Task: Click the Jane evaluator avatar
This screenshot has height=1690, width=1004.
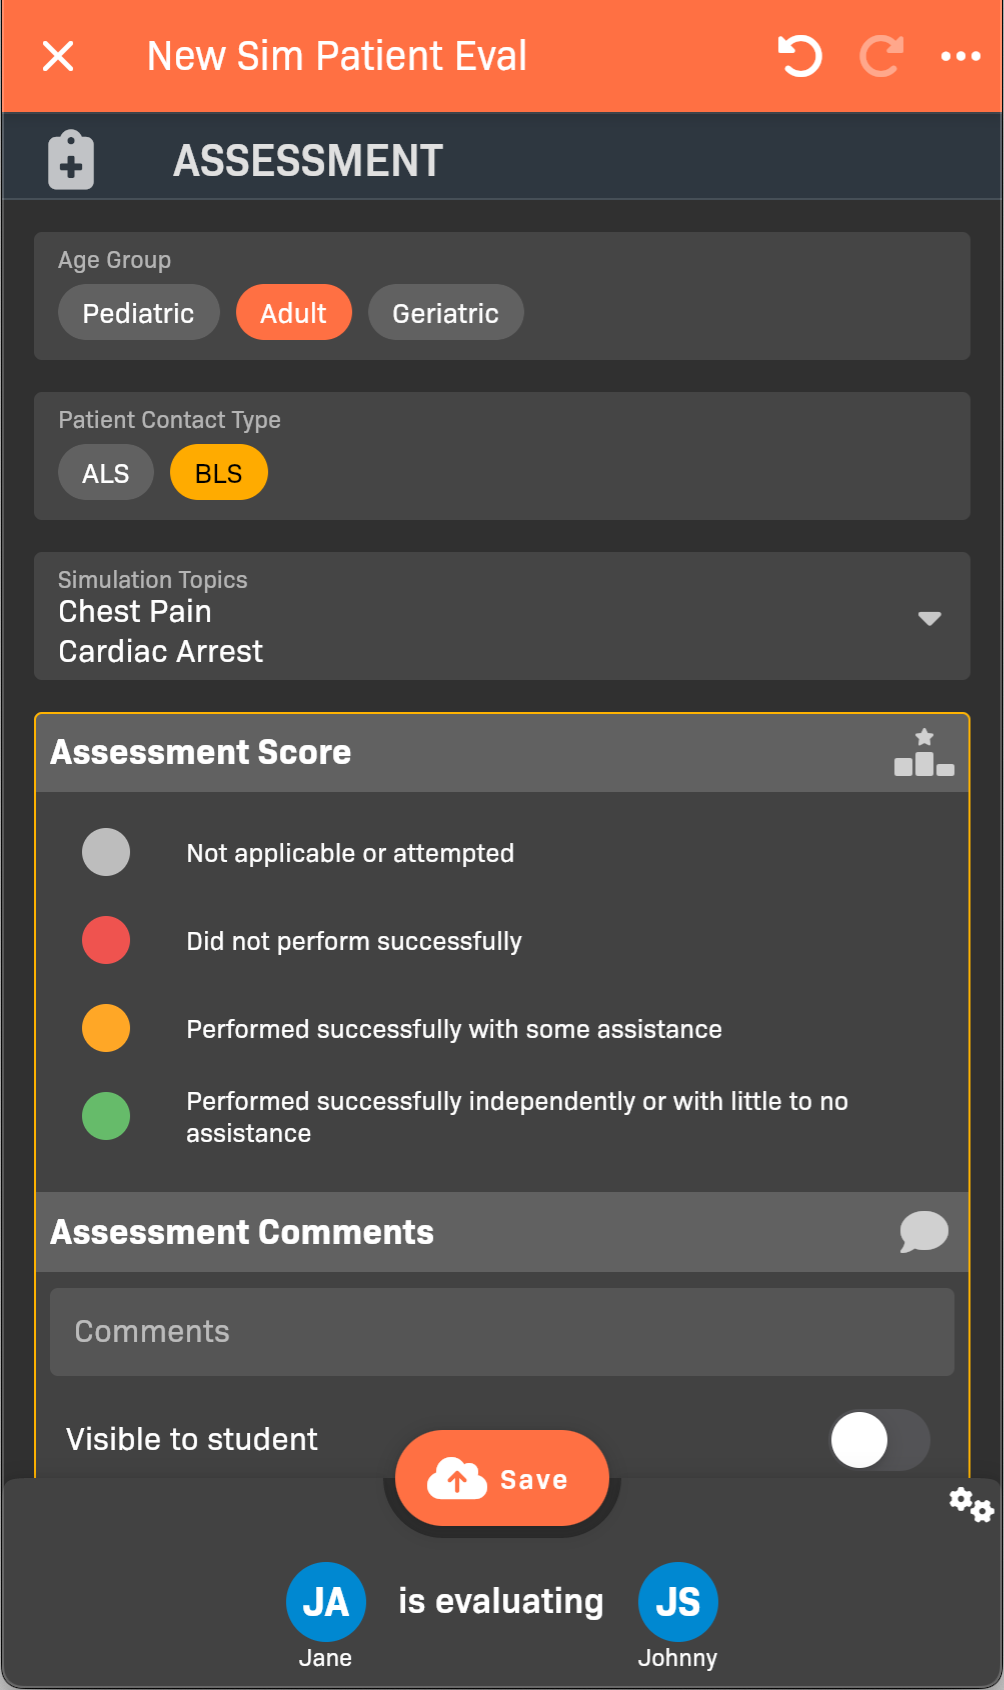Action: (x=326, y=1602)
